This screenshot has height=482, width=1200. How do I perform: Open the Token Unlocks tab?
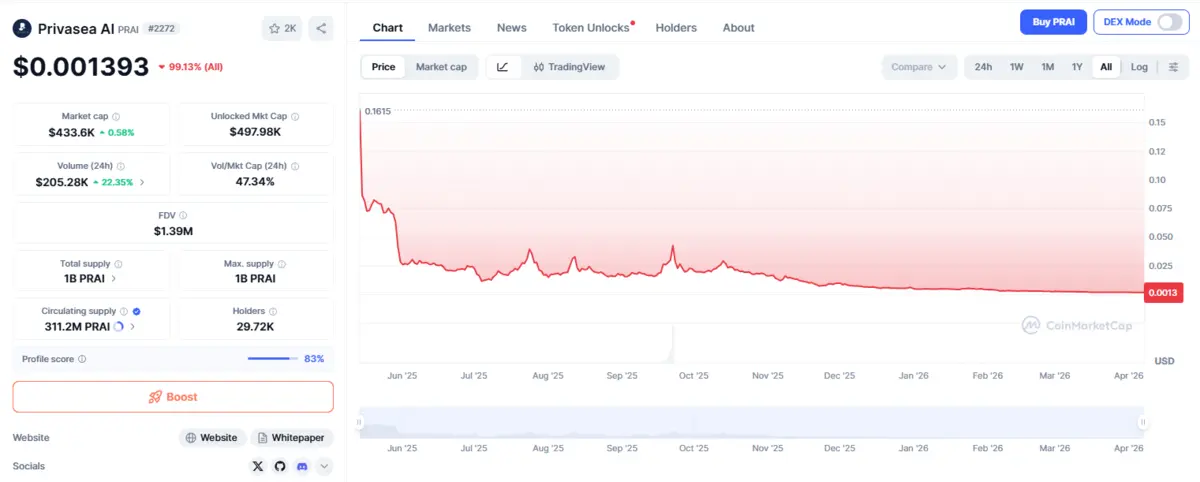click(x=591, y=28)
